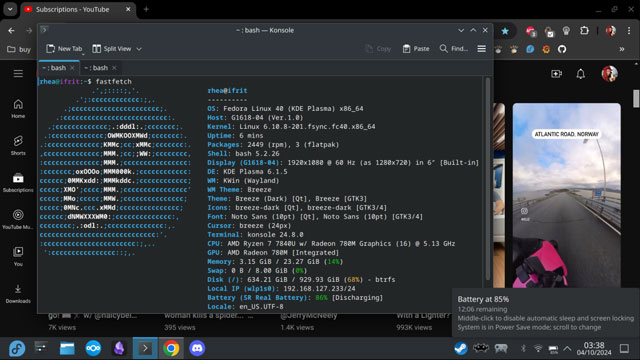
Task: Click the system settings taskbar icon
Action: (41, 348)
